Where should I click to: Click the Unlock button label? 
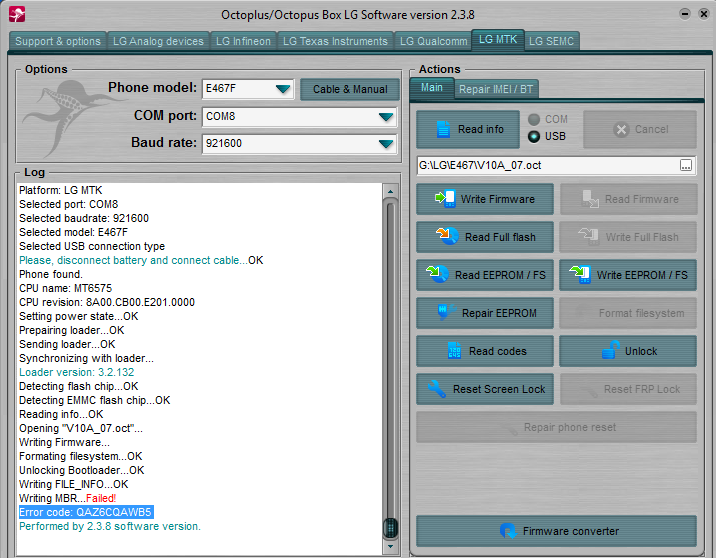641,351
